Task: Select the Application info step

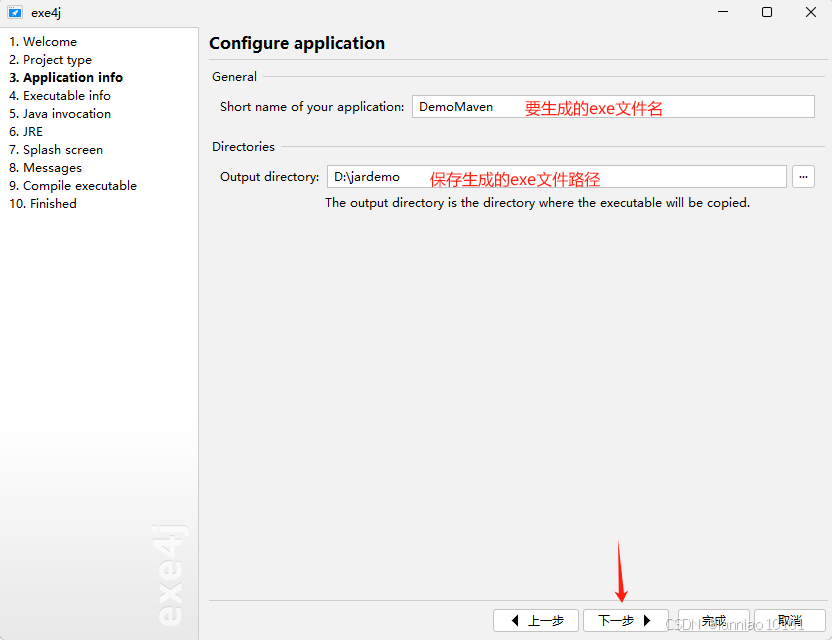Action: tap(66, 77)
